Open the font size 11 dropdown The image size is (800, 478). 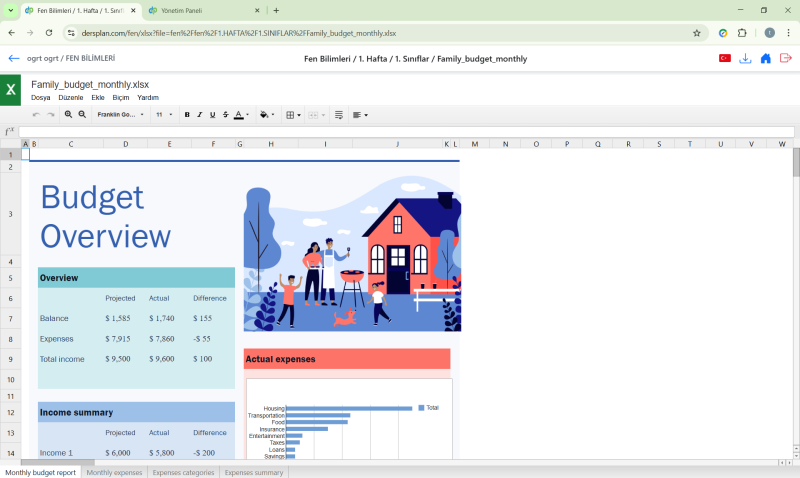pyautogui.click(x=164, y=115)
